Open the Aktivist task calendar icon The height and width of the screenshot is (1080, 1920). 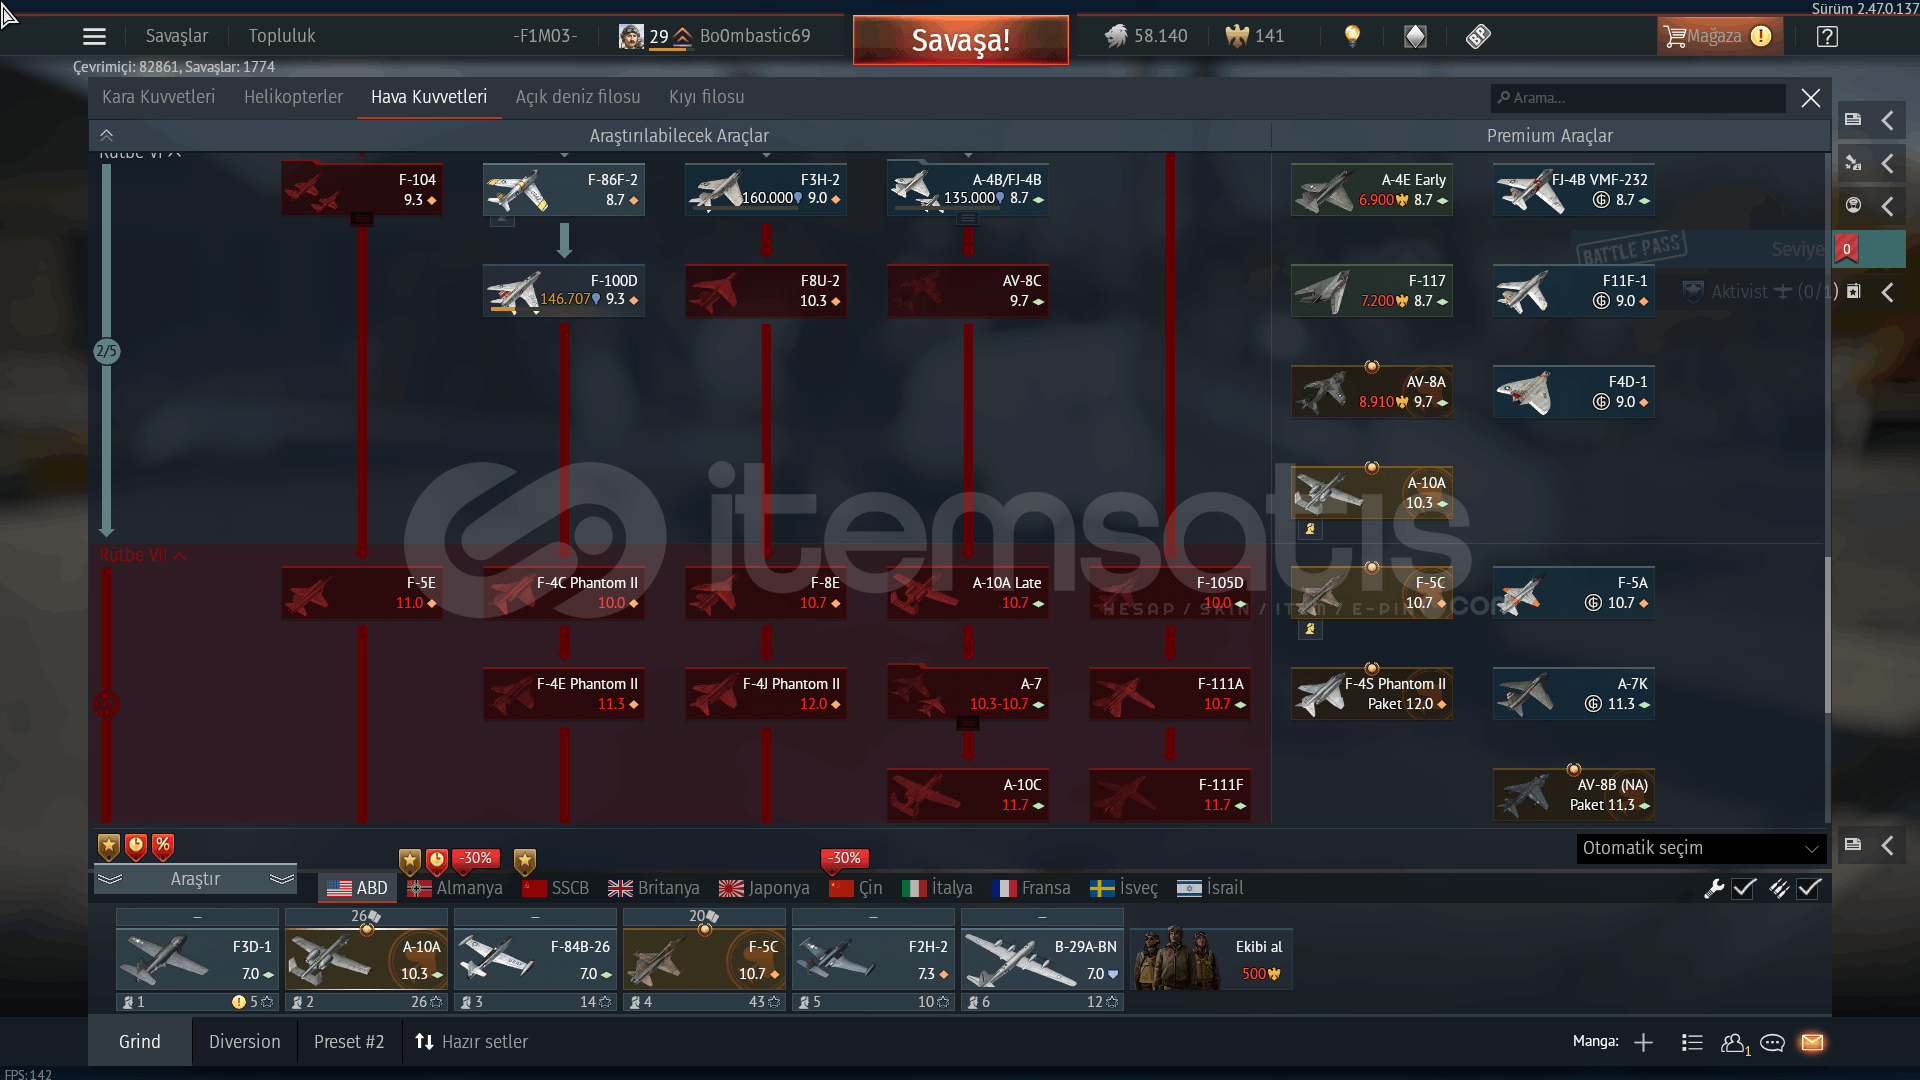point(1853,292)
